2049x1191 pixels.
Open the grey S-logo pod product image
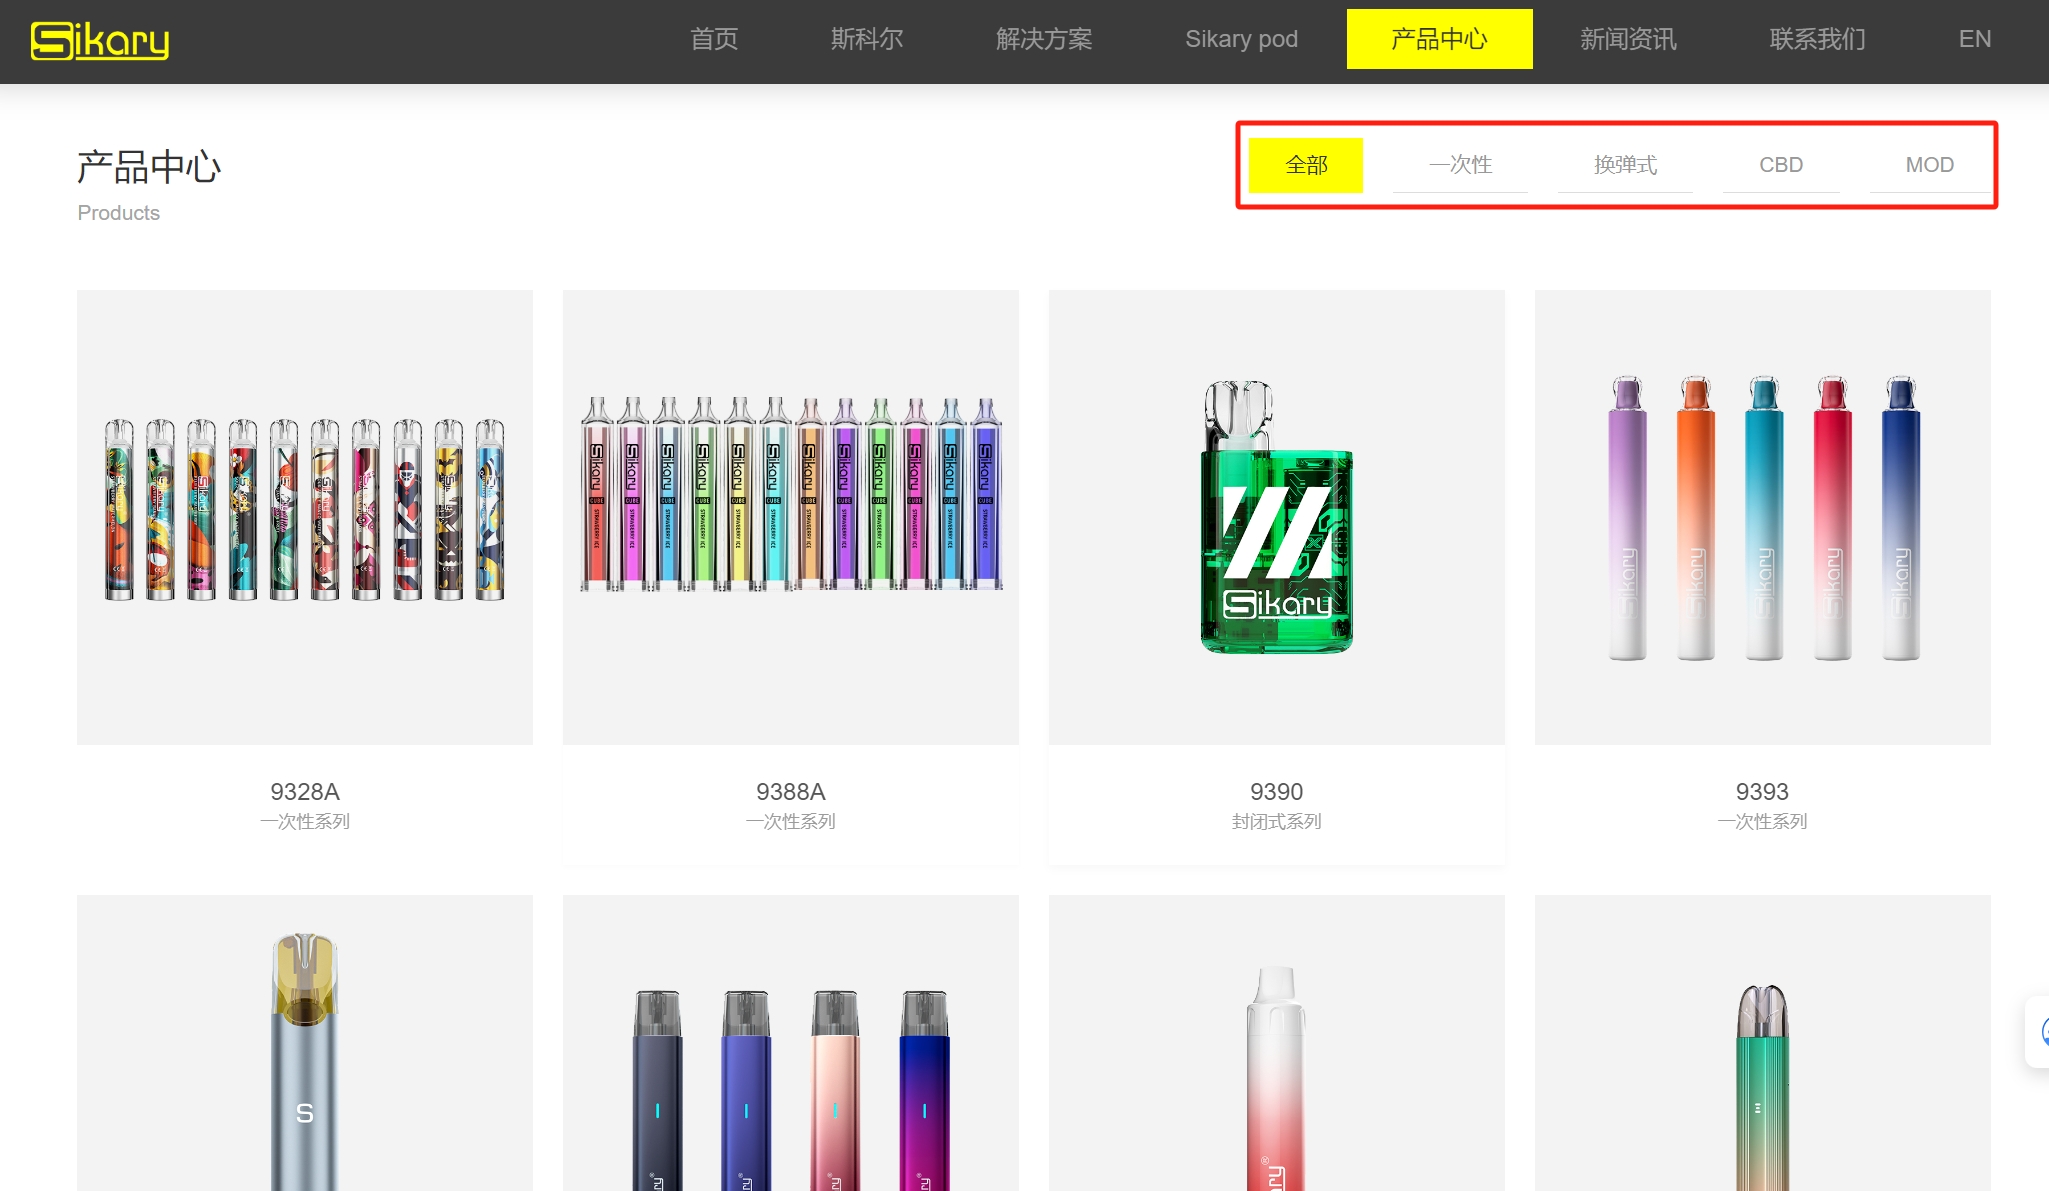(305, 1043)
